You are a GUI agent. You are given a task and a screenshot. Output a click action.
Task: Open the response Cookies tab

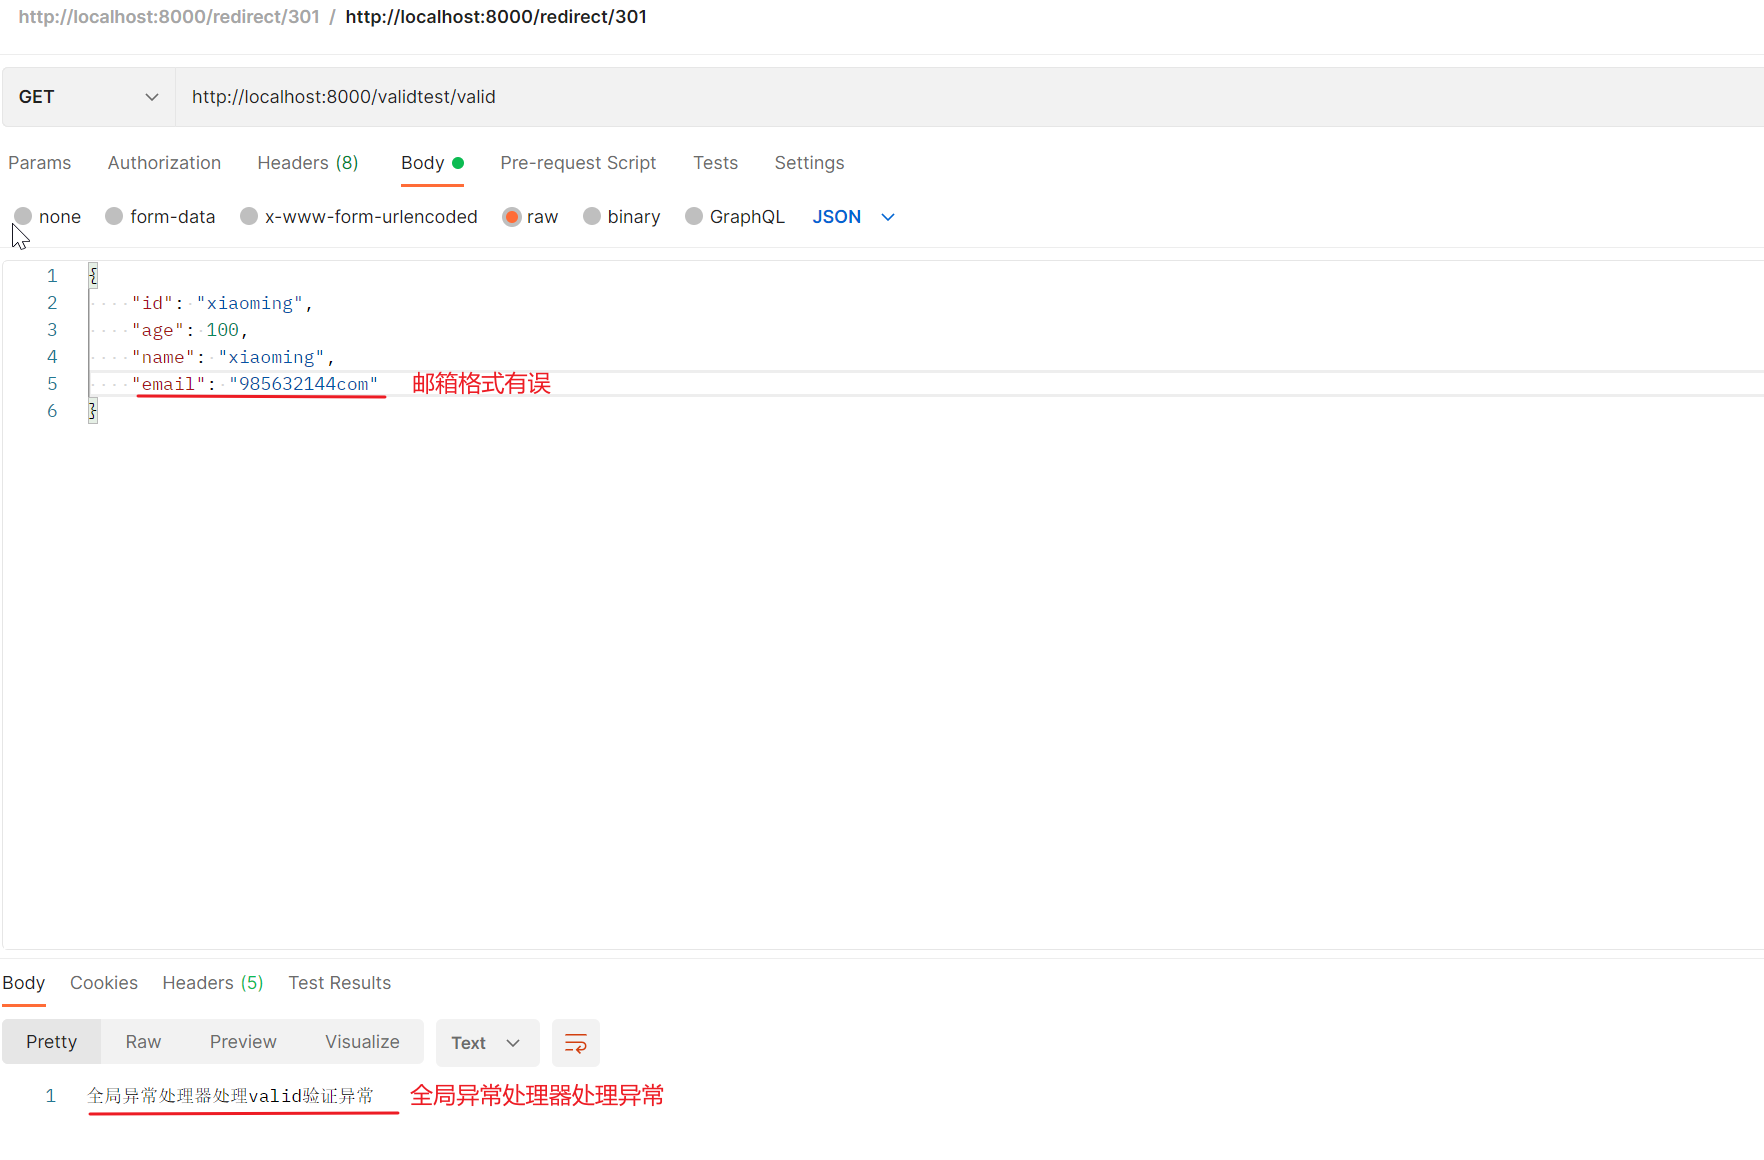[104, 983]
